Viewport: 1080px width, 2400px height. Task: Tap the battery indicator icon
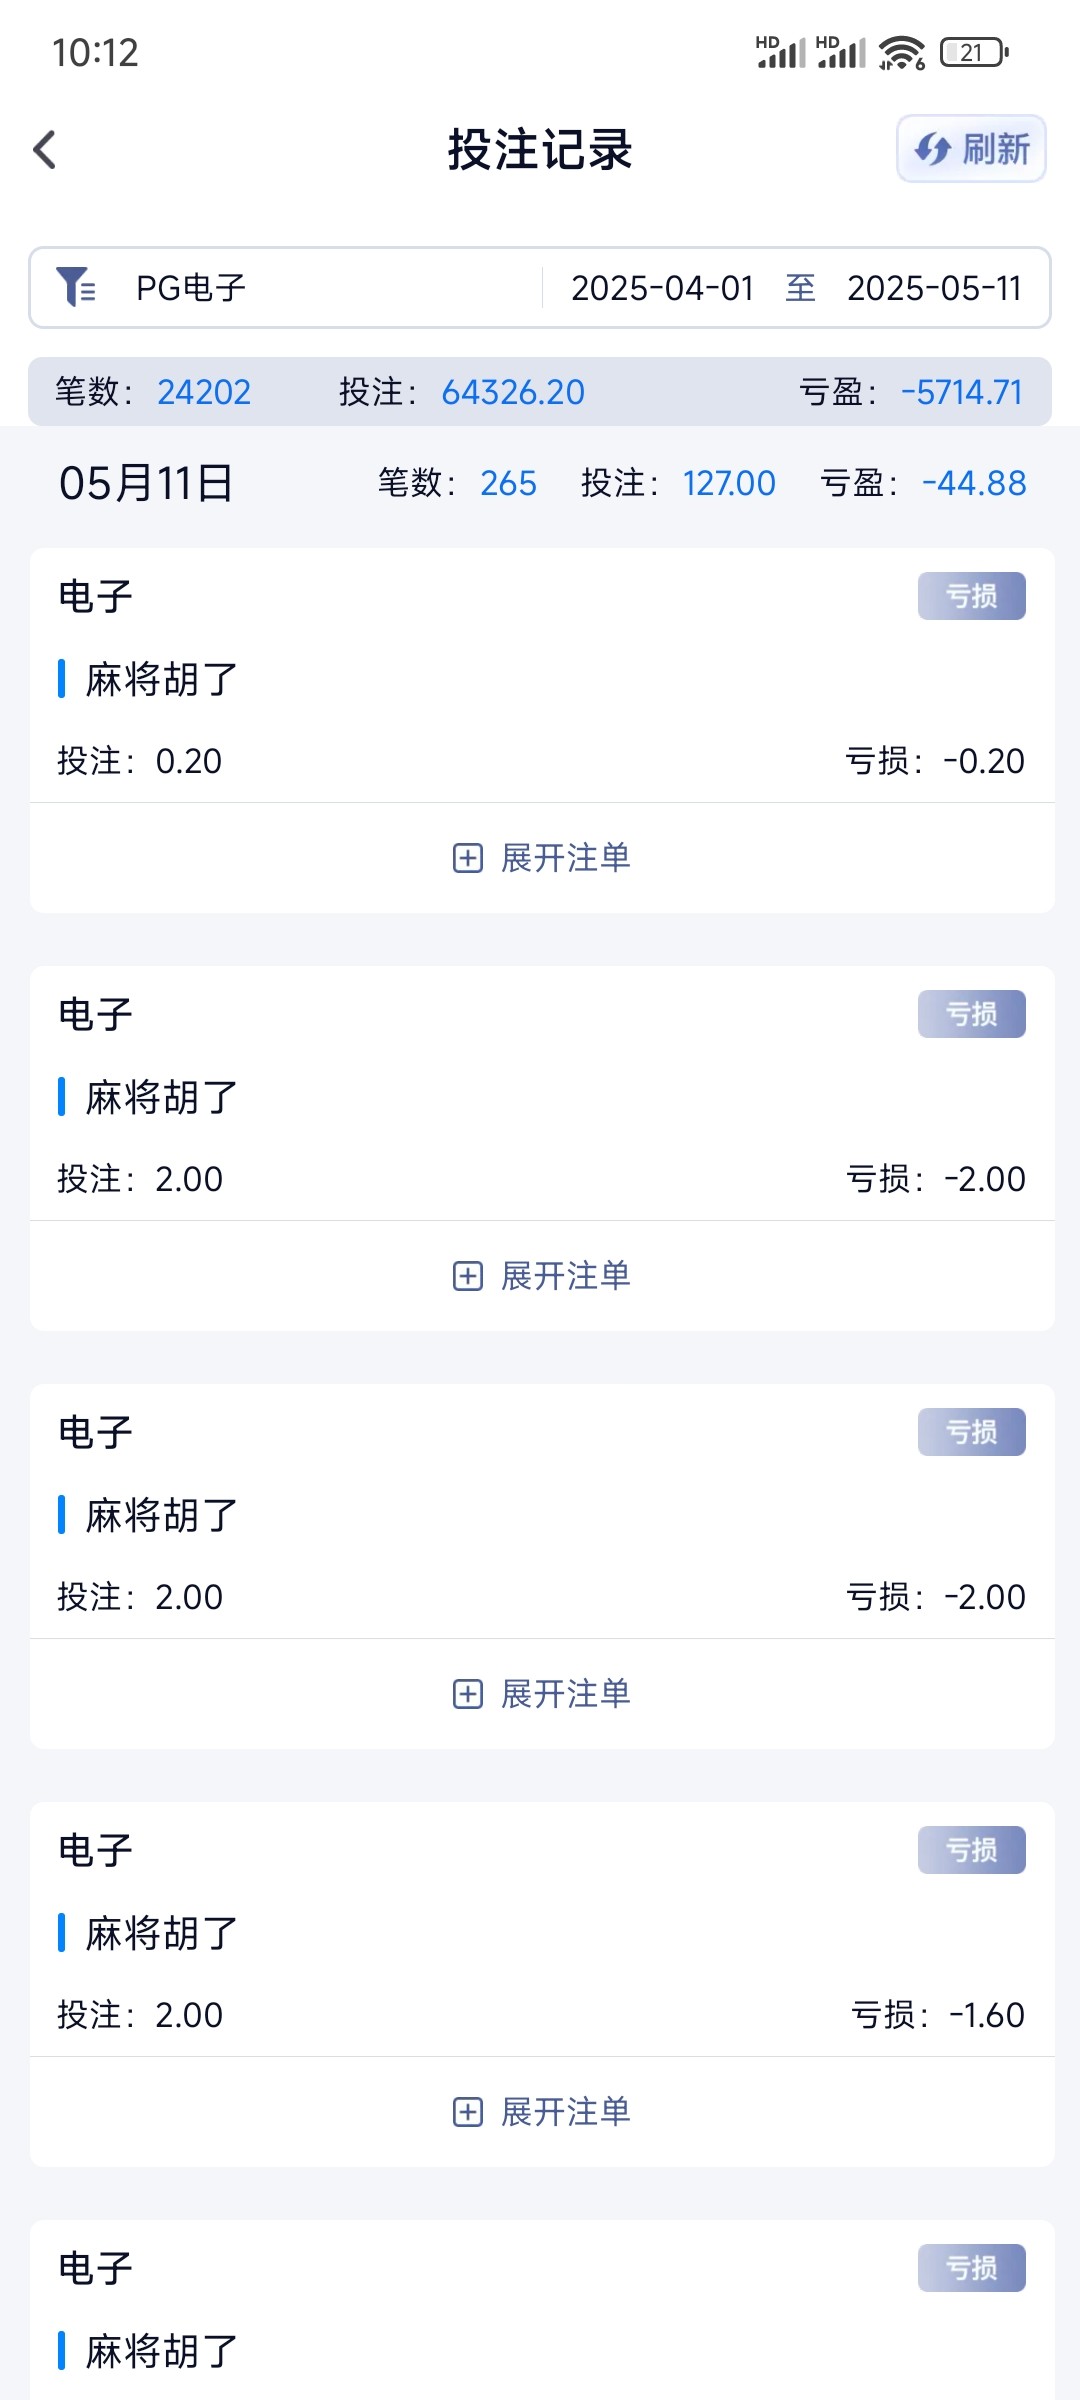pyautogui.click(x=974, y=52)
